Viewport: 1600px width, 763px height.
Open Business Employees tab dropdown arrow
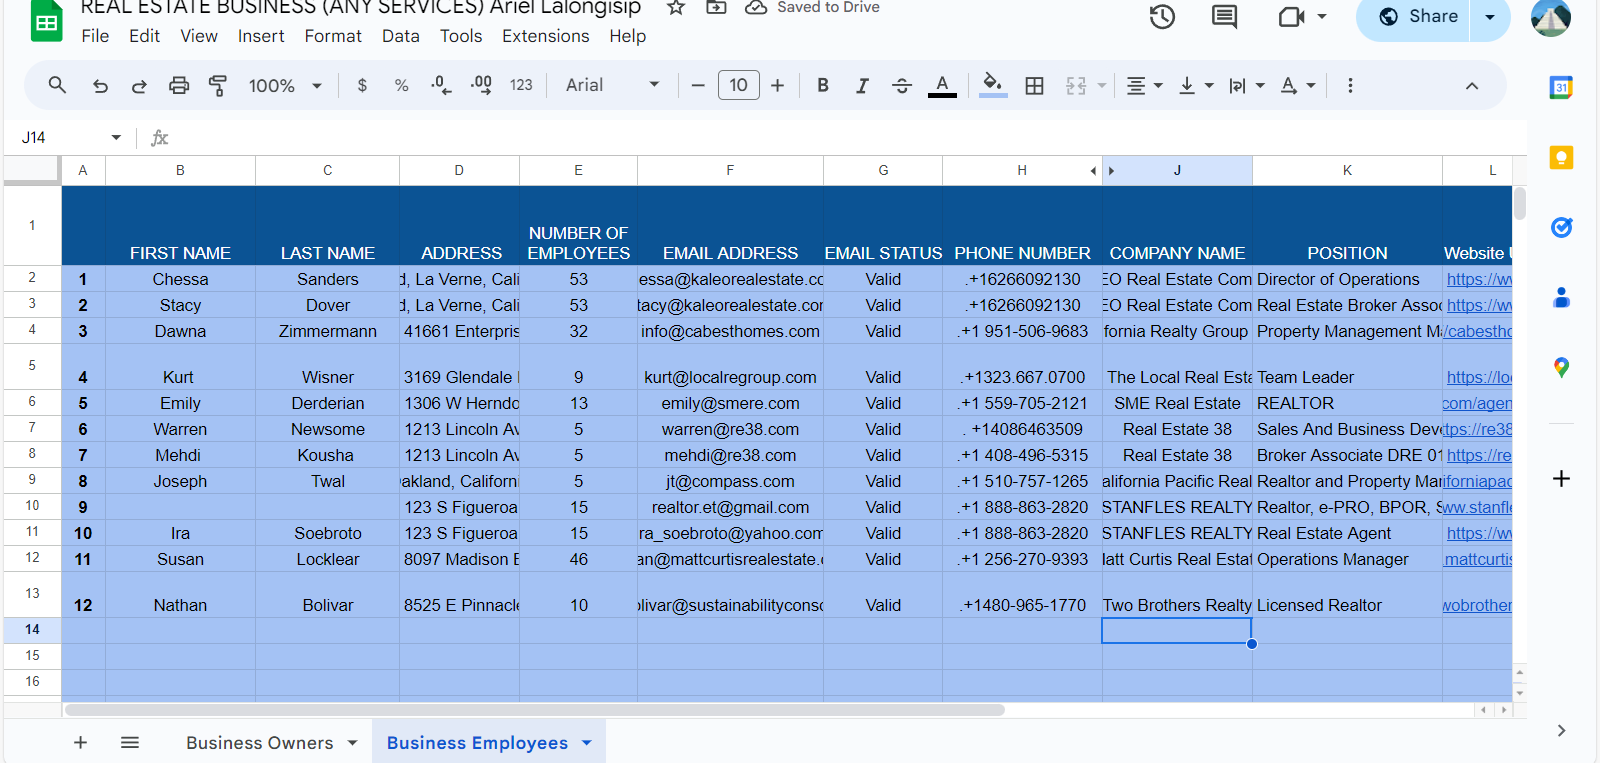pos(587,743)
